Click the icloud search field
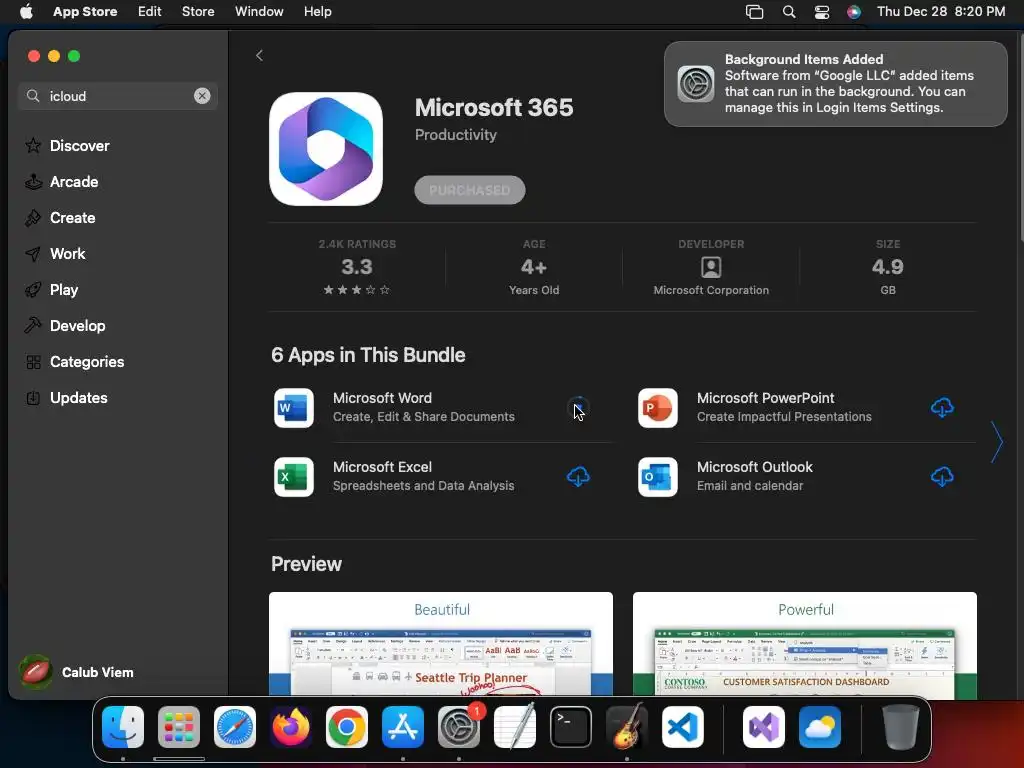 point(118,96)
